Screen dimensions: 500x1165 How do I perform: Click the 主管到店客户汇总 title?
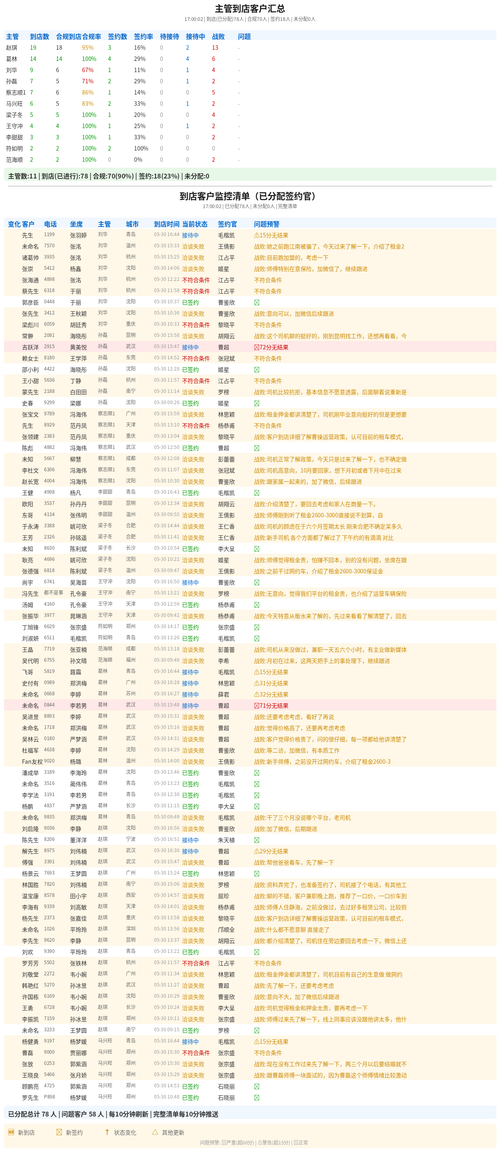click(250, 8)
